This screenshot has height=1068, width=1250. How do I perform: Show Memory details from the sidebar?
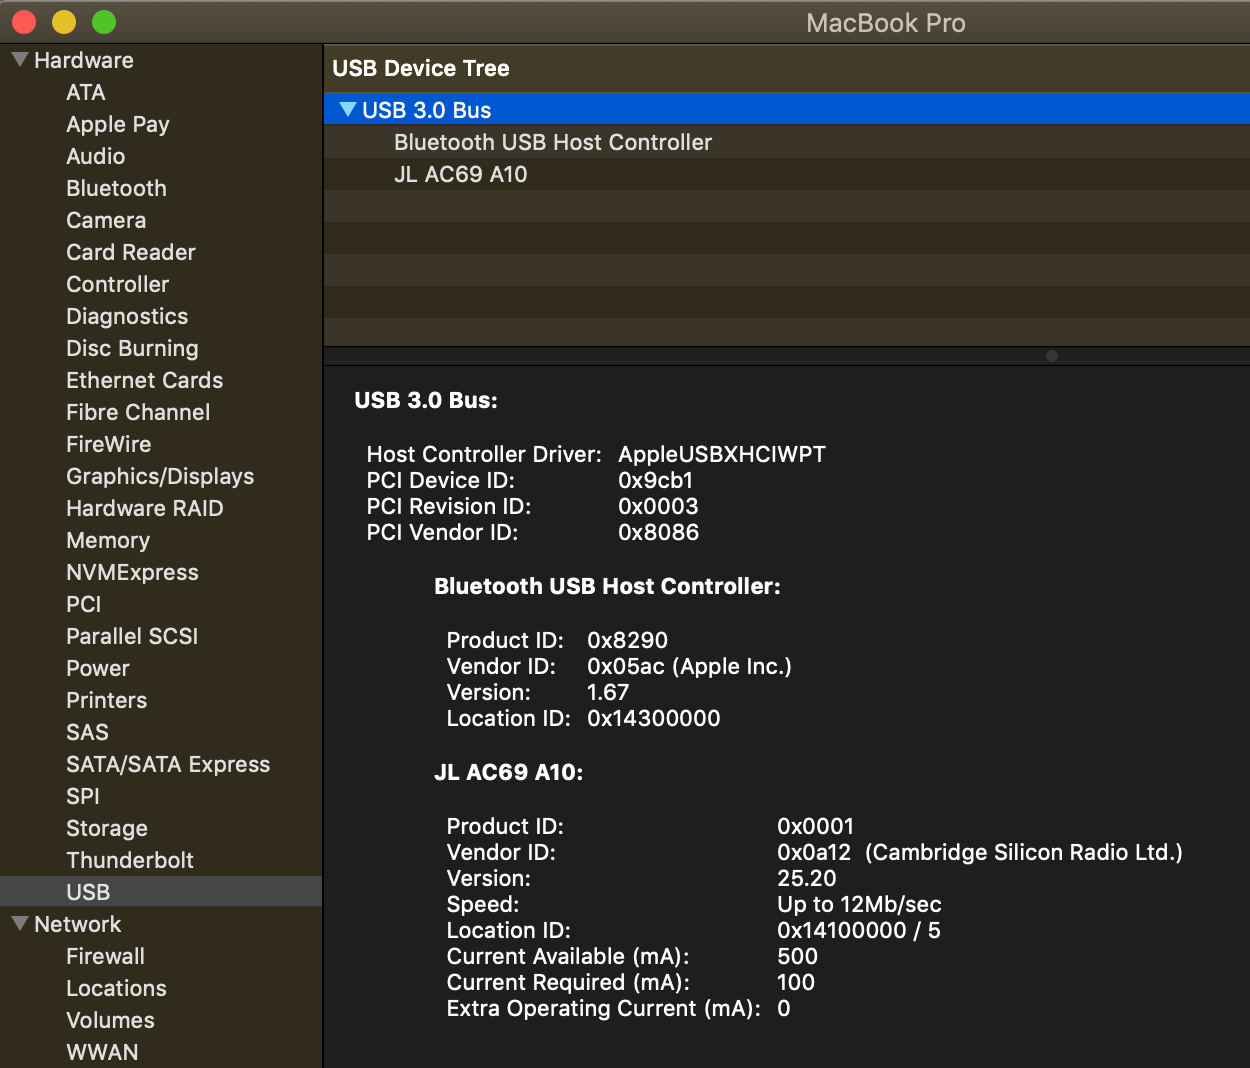[107, 540]
